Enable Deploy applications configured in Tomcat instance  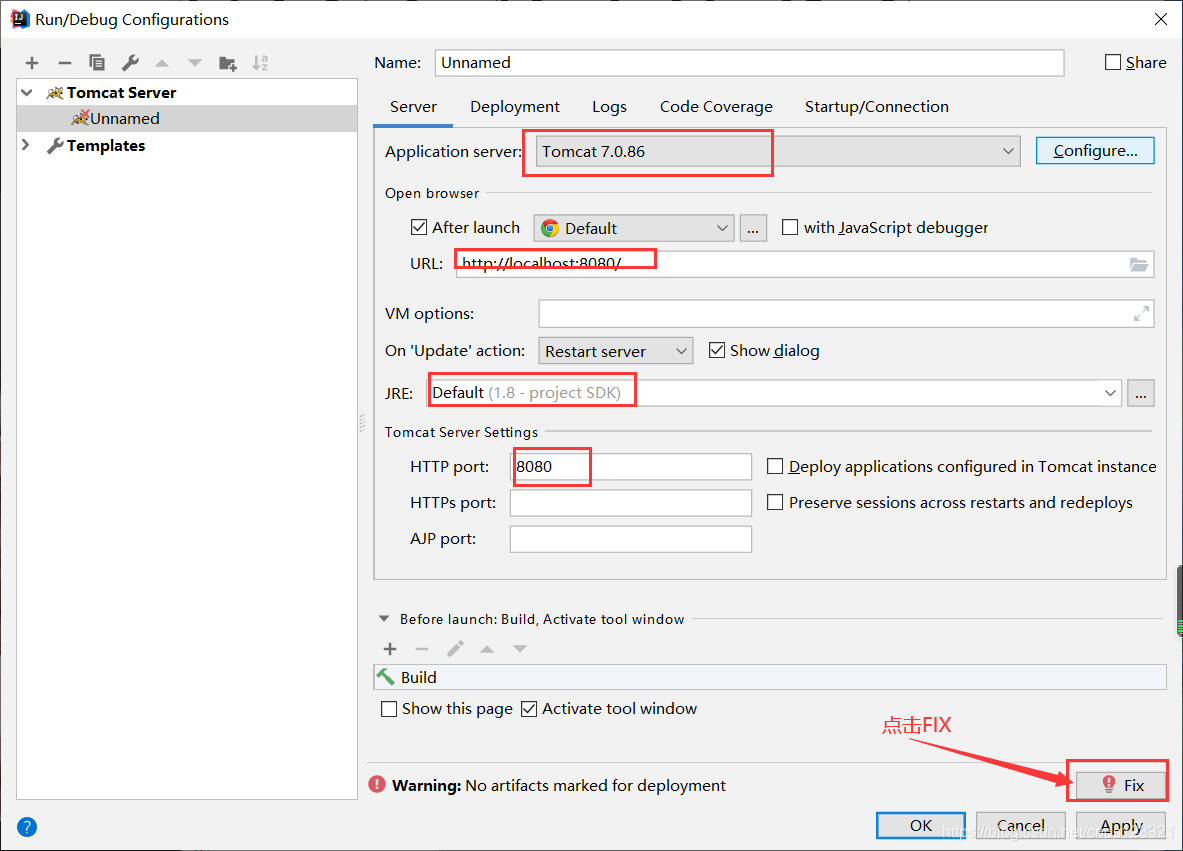click(x=775, y=466)
